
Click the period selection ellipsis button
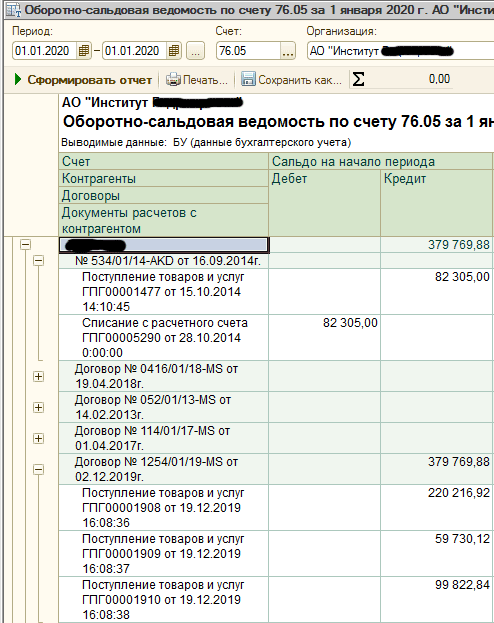[x=196, y=51]
